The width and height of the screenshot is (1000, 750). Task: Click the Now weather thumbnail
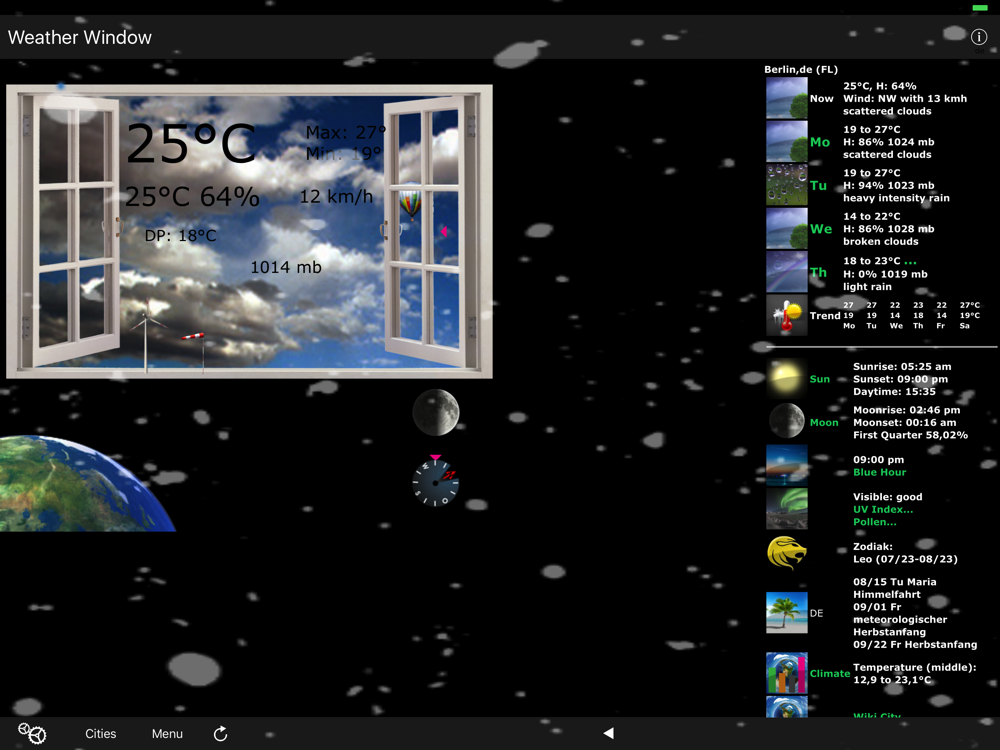pos(786,98)
